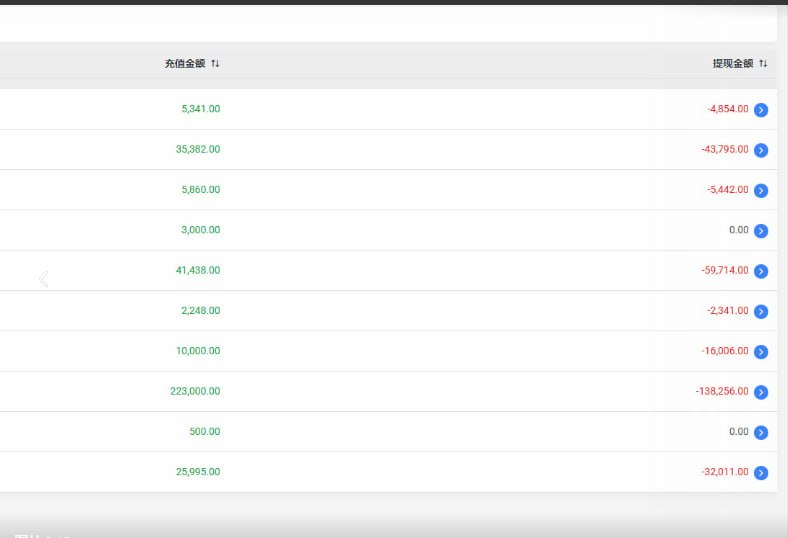788x538 pixels.
Task: Open details arrow for -5,442.00 row
Action: (x=761, y=190)
